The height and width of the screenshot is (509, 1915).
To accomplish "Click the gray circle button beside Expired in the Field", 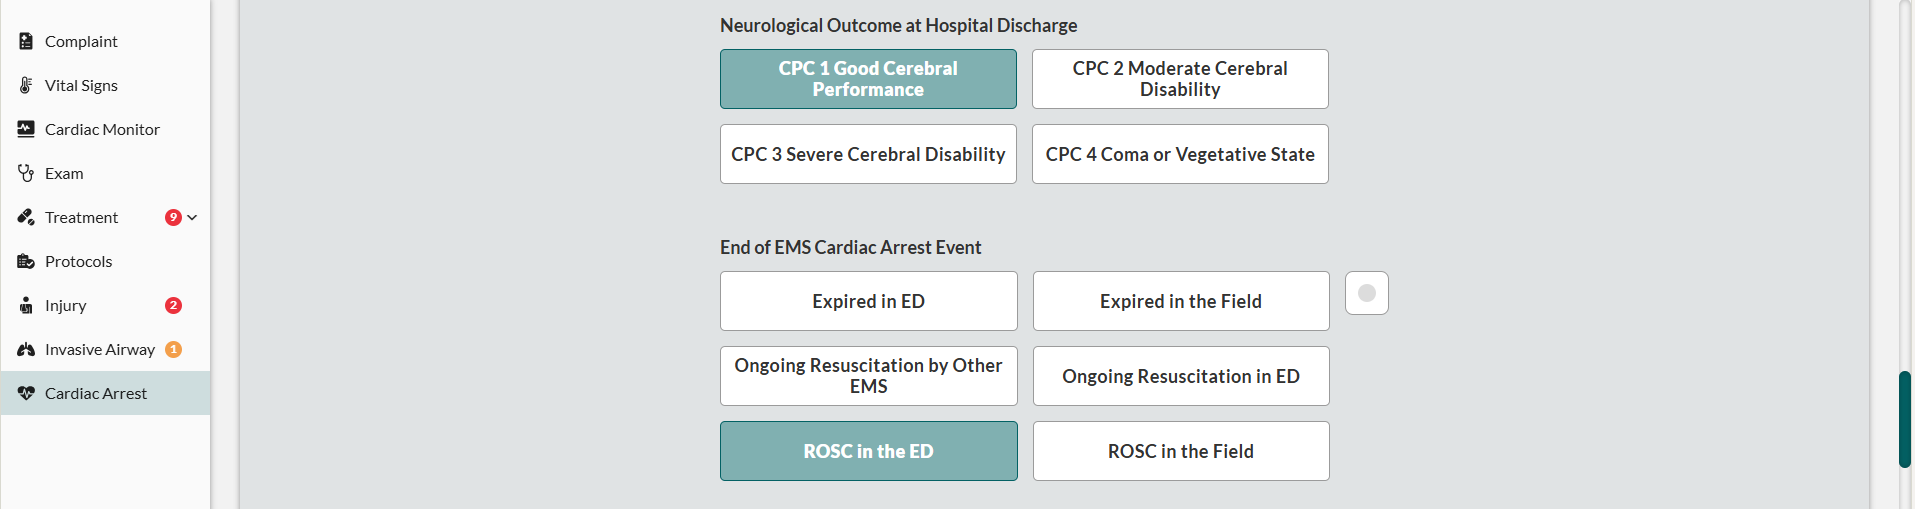I will [x=1366, y=293].
